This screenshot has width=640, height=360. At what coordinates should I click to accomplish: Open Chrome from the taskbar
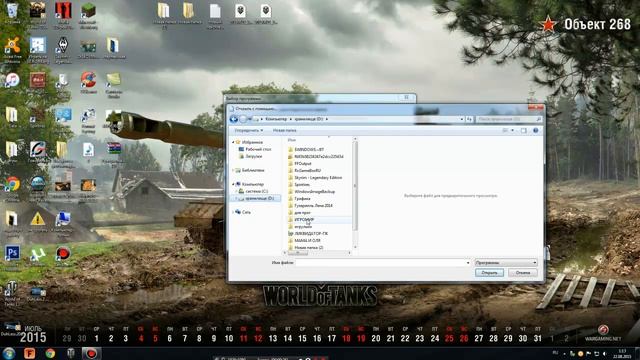click(x=50, y=353)
